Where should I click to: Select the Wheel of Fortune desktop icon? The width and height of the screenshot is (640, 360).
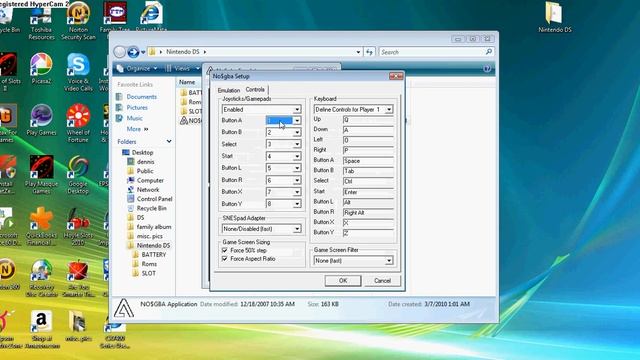[x=78, y=123]
